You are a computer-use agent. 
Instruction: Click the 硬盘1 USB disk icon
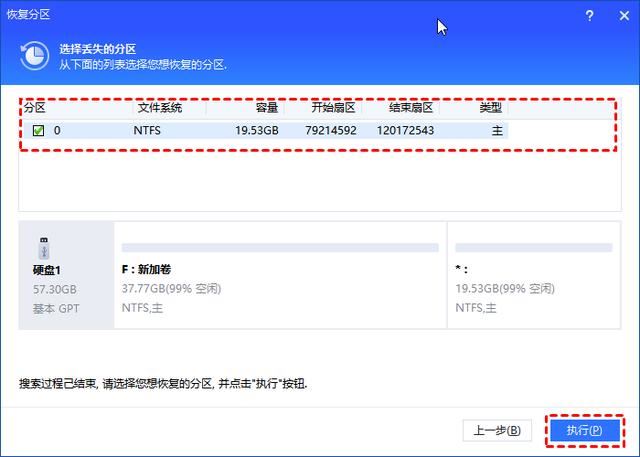coord(42,247)
